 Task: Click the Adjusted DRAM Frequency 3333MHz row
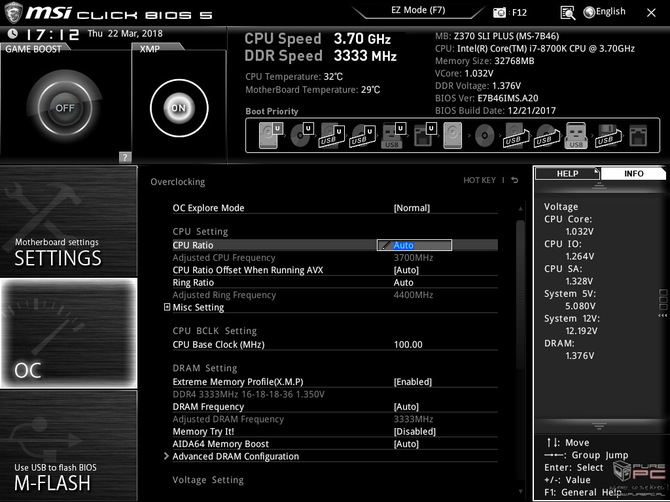(x=335, y=419)
